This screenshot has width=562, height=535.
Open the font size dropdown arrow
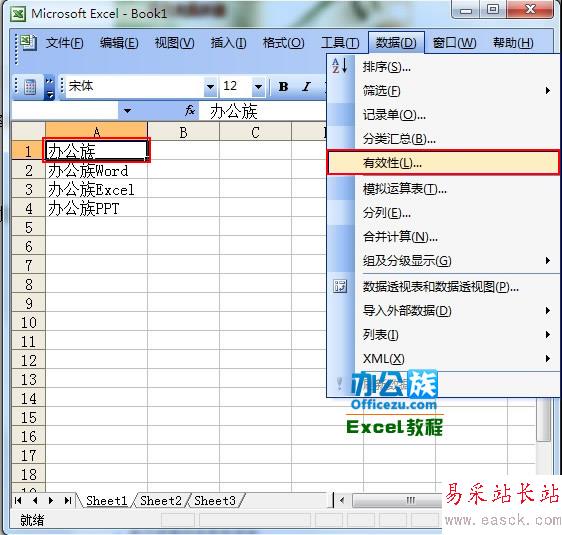[x=258, y=87]
